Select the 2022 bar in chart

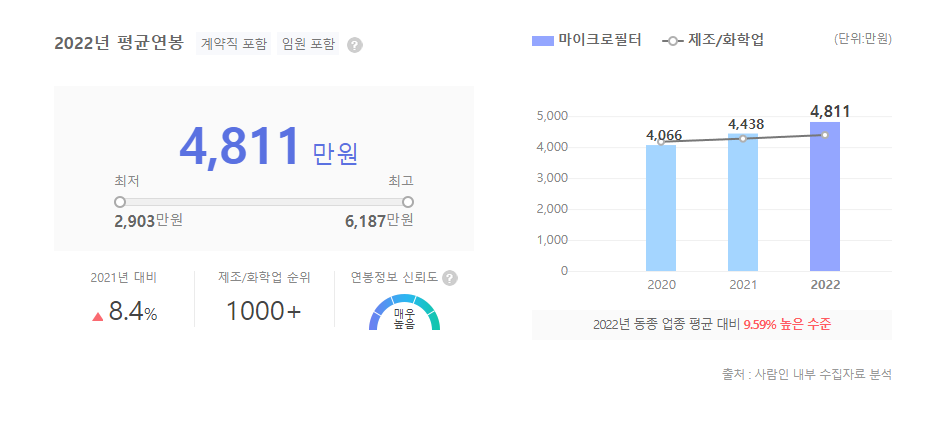(825, 197)
